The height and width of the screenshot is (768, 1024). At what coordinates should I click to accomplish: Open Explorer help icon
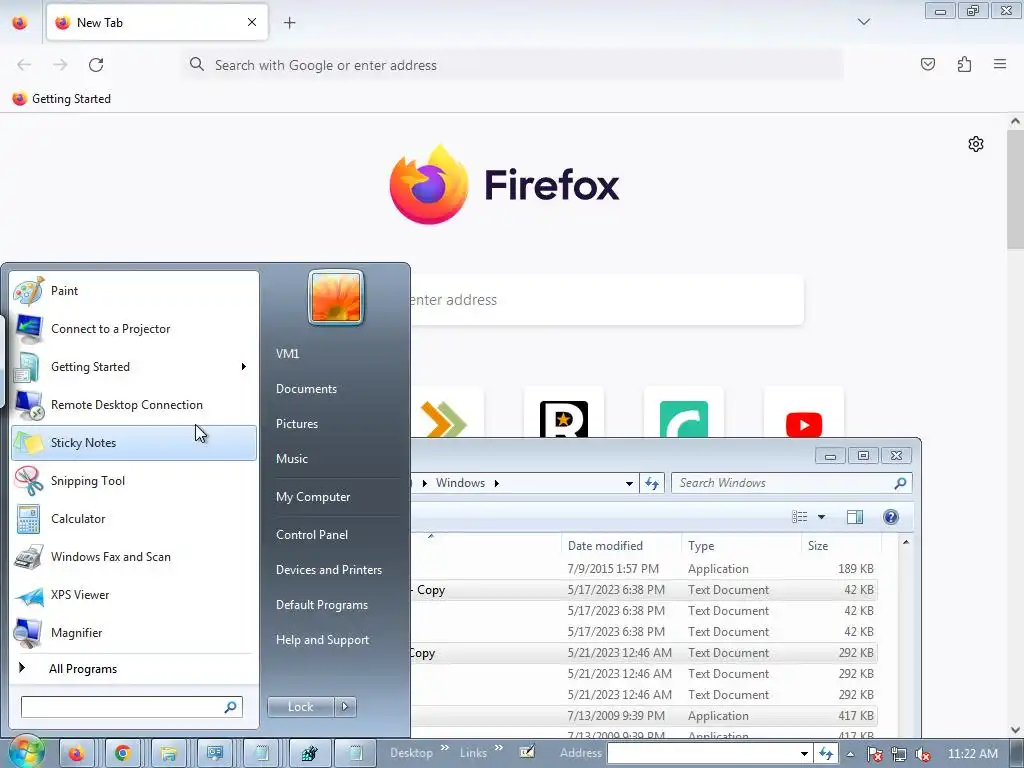[891, 517]
